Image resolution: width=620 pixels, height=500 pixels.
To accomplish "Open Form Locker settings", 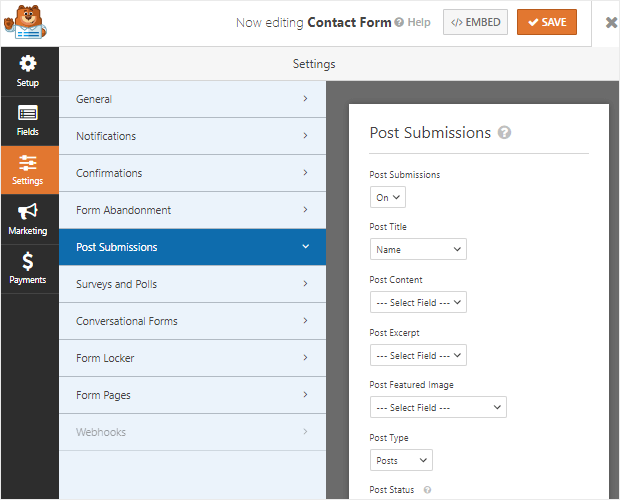I will (x=193, y=358).
